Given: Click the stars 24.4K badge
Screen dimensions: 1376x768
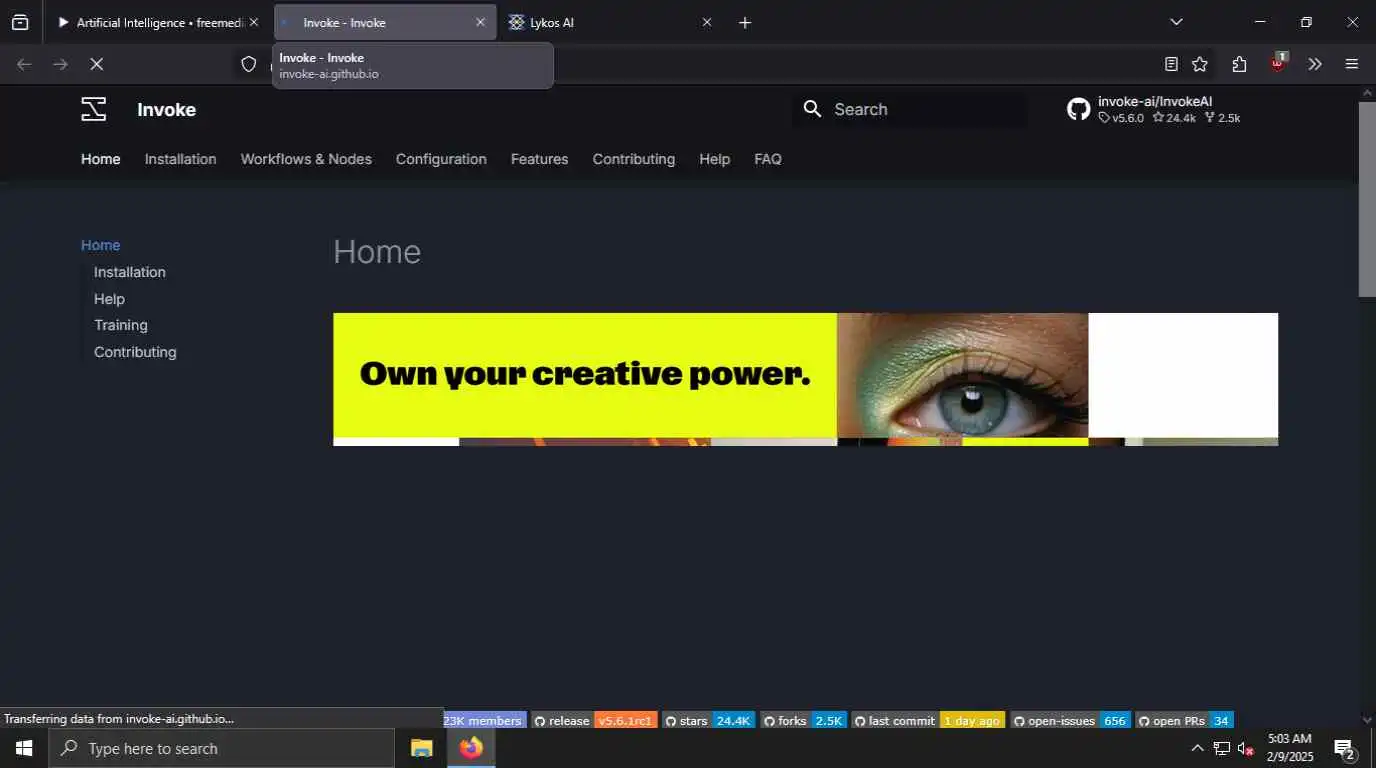Looking at the screenshot, I should (x=709, y=720).
